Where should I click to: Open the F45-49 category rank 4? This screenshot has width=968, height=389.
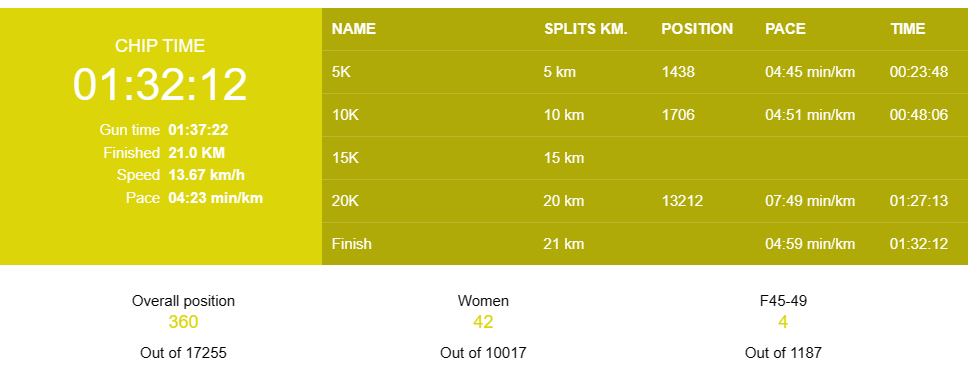(x=783, y=322)
